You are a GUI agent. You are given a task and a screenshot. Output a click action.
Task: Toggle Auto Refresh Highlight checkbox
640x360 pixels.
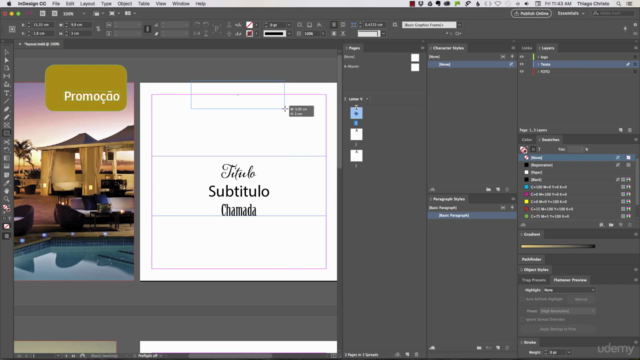(522, 299)
